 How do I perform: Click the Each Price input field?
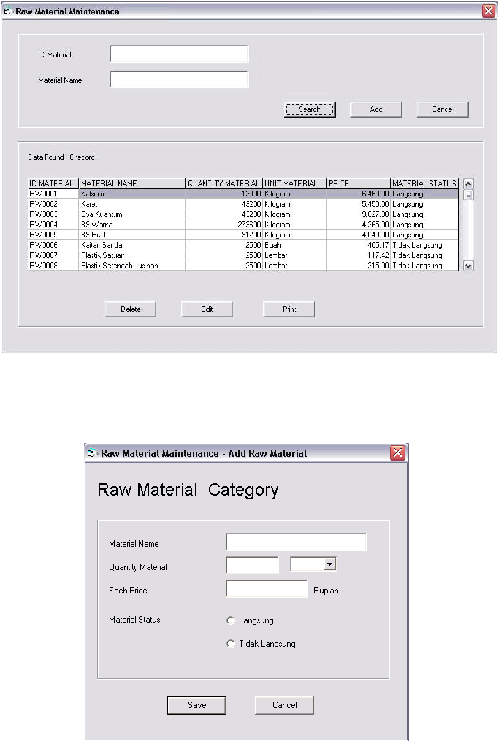coord(267,589)
